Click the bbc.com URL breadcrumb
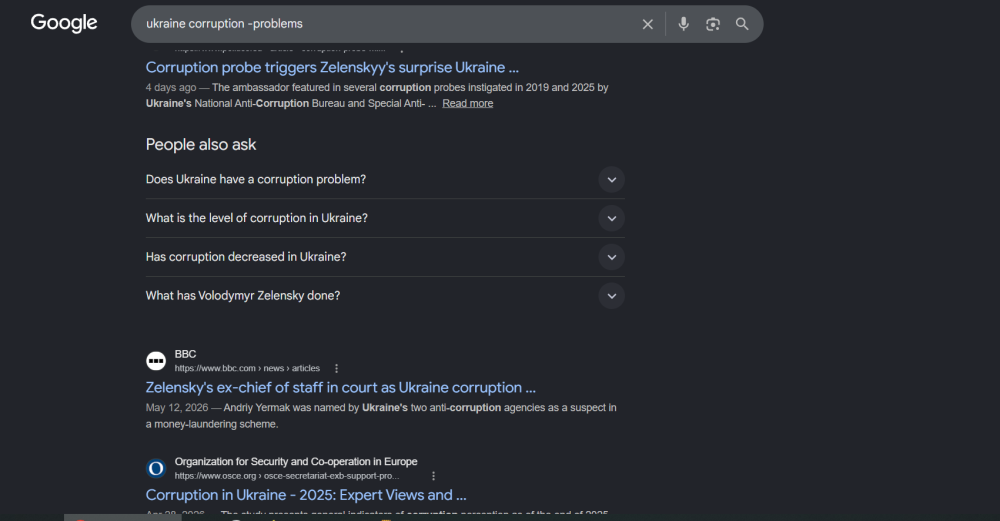The height and width of the screenshot is (521, 1000). pyautogui.click(x=247, y=369)
